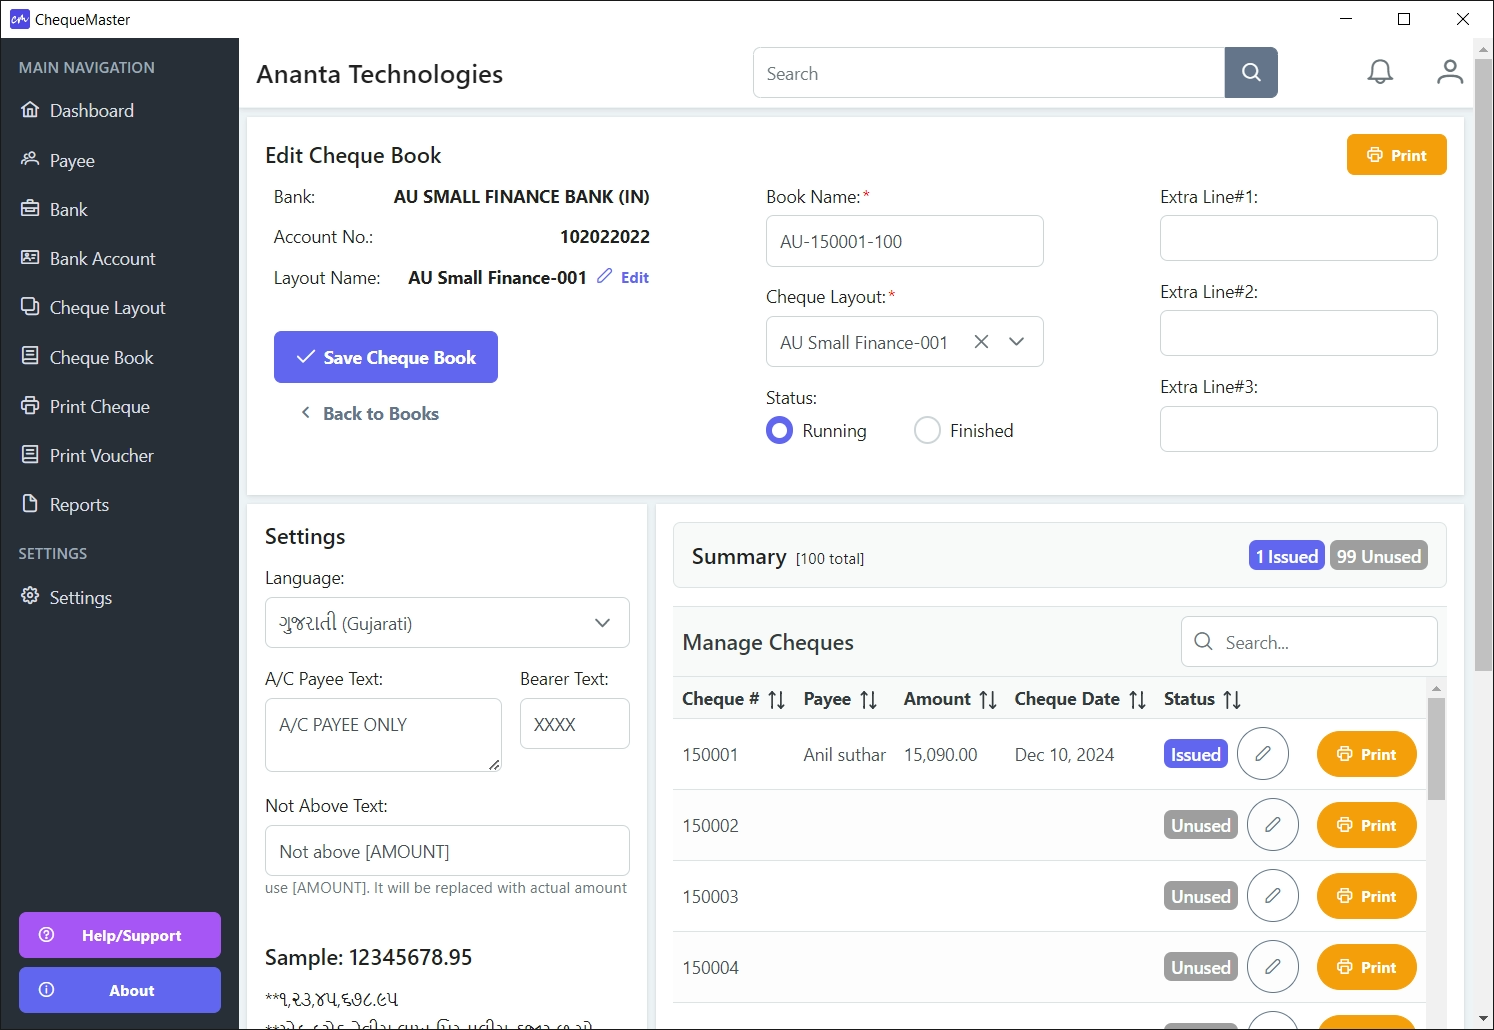Edit cheque 150002 with pencil icon
This screenshot has width=1494, height=1030.
point(1273,825)
